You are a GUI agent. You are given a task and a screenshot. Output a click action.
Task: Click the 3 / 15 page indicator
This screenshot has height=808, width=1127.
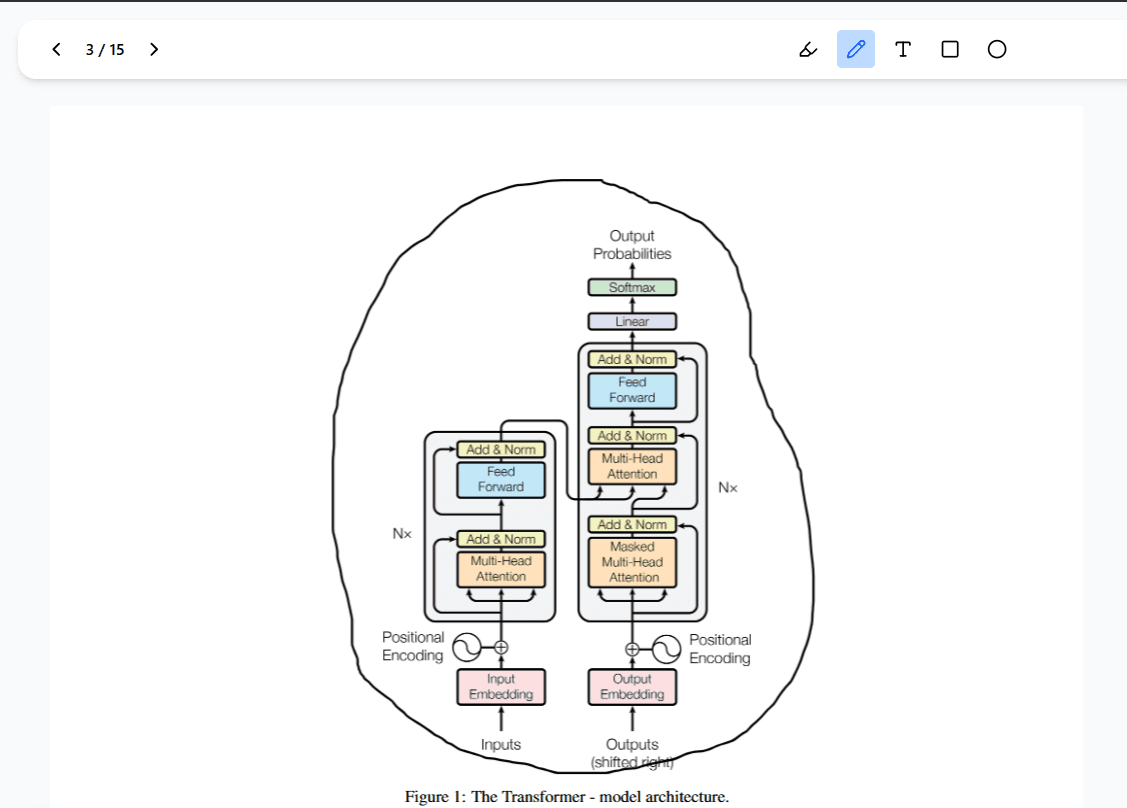tap(105, 49)
